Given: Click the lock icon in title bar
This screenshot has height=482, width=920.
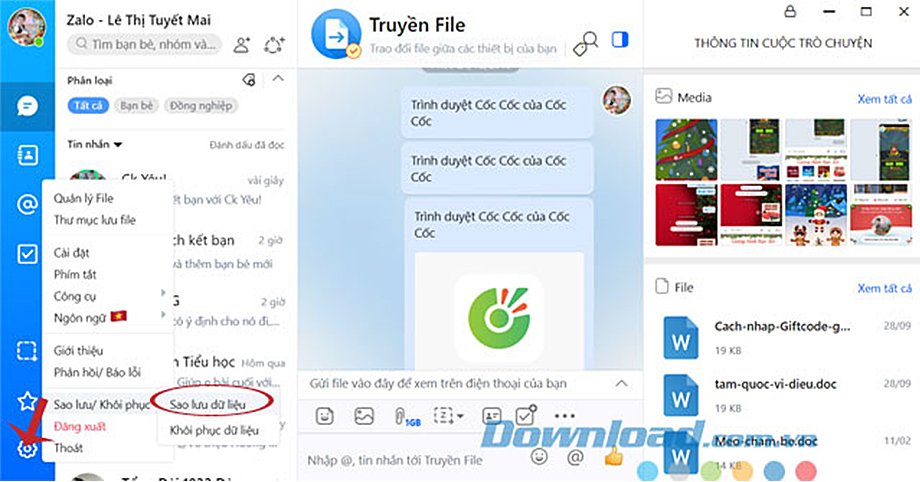Looking at the screenshot, I should coord(790,11).
